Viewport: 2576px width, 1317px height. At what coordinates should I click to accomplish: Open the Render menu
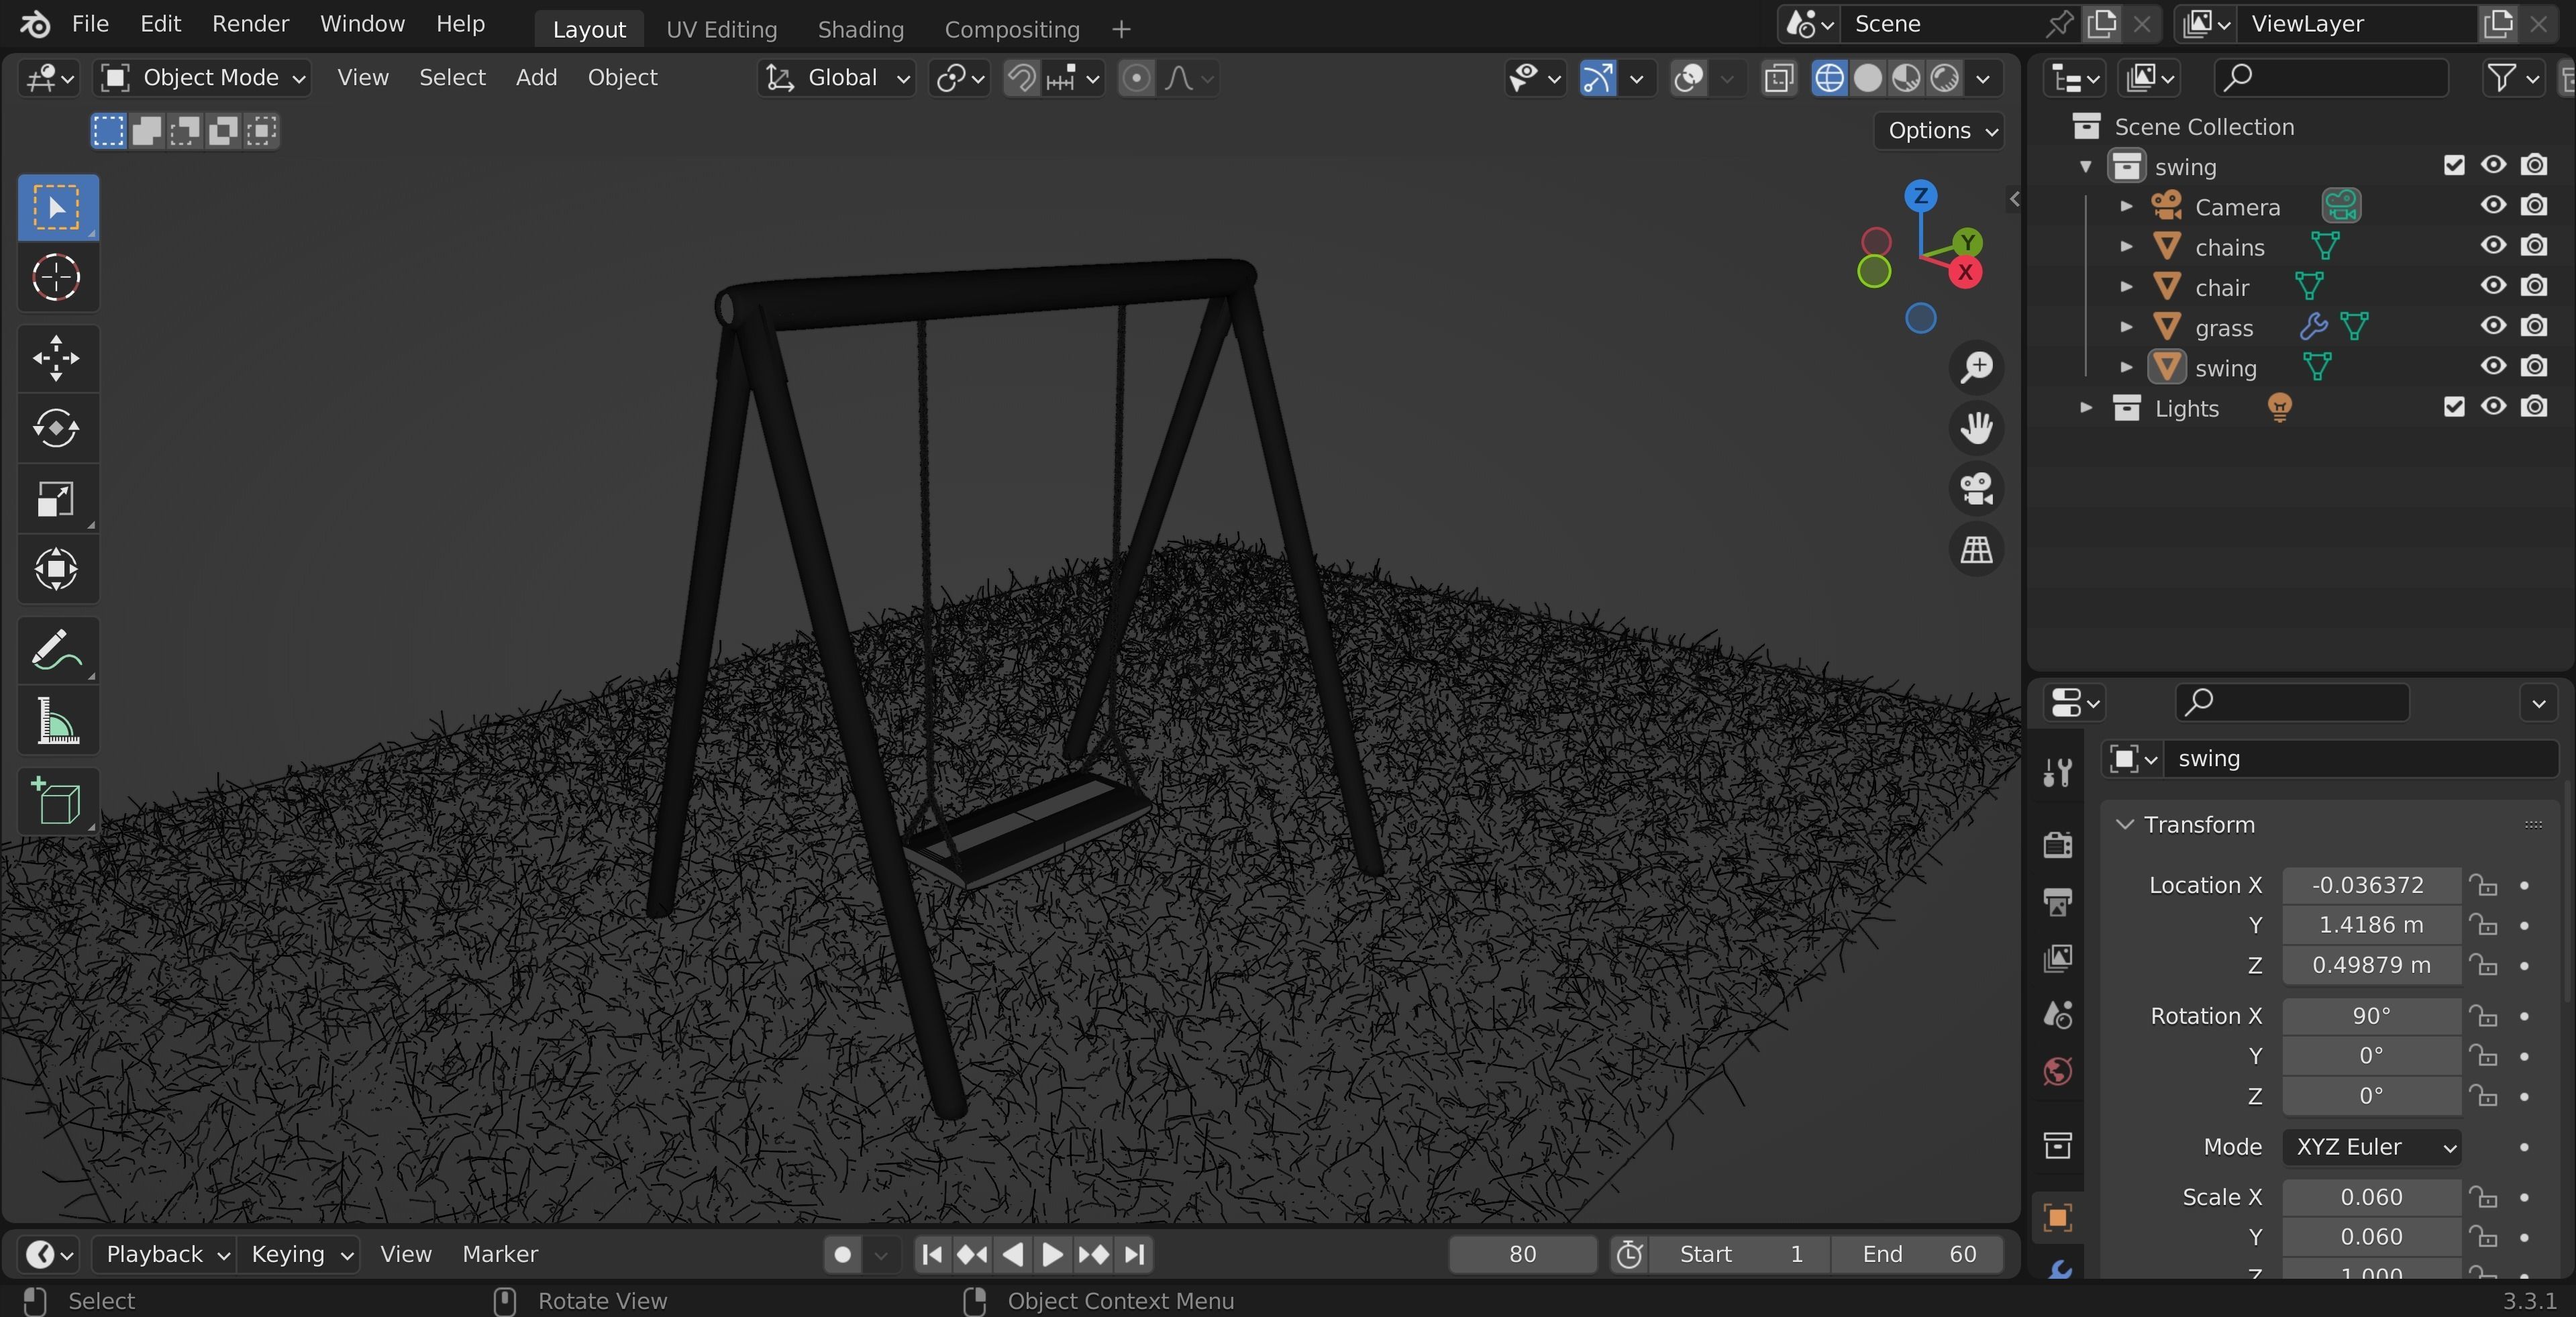pyautogui.click(x=250, y=24)
